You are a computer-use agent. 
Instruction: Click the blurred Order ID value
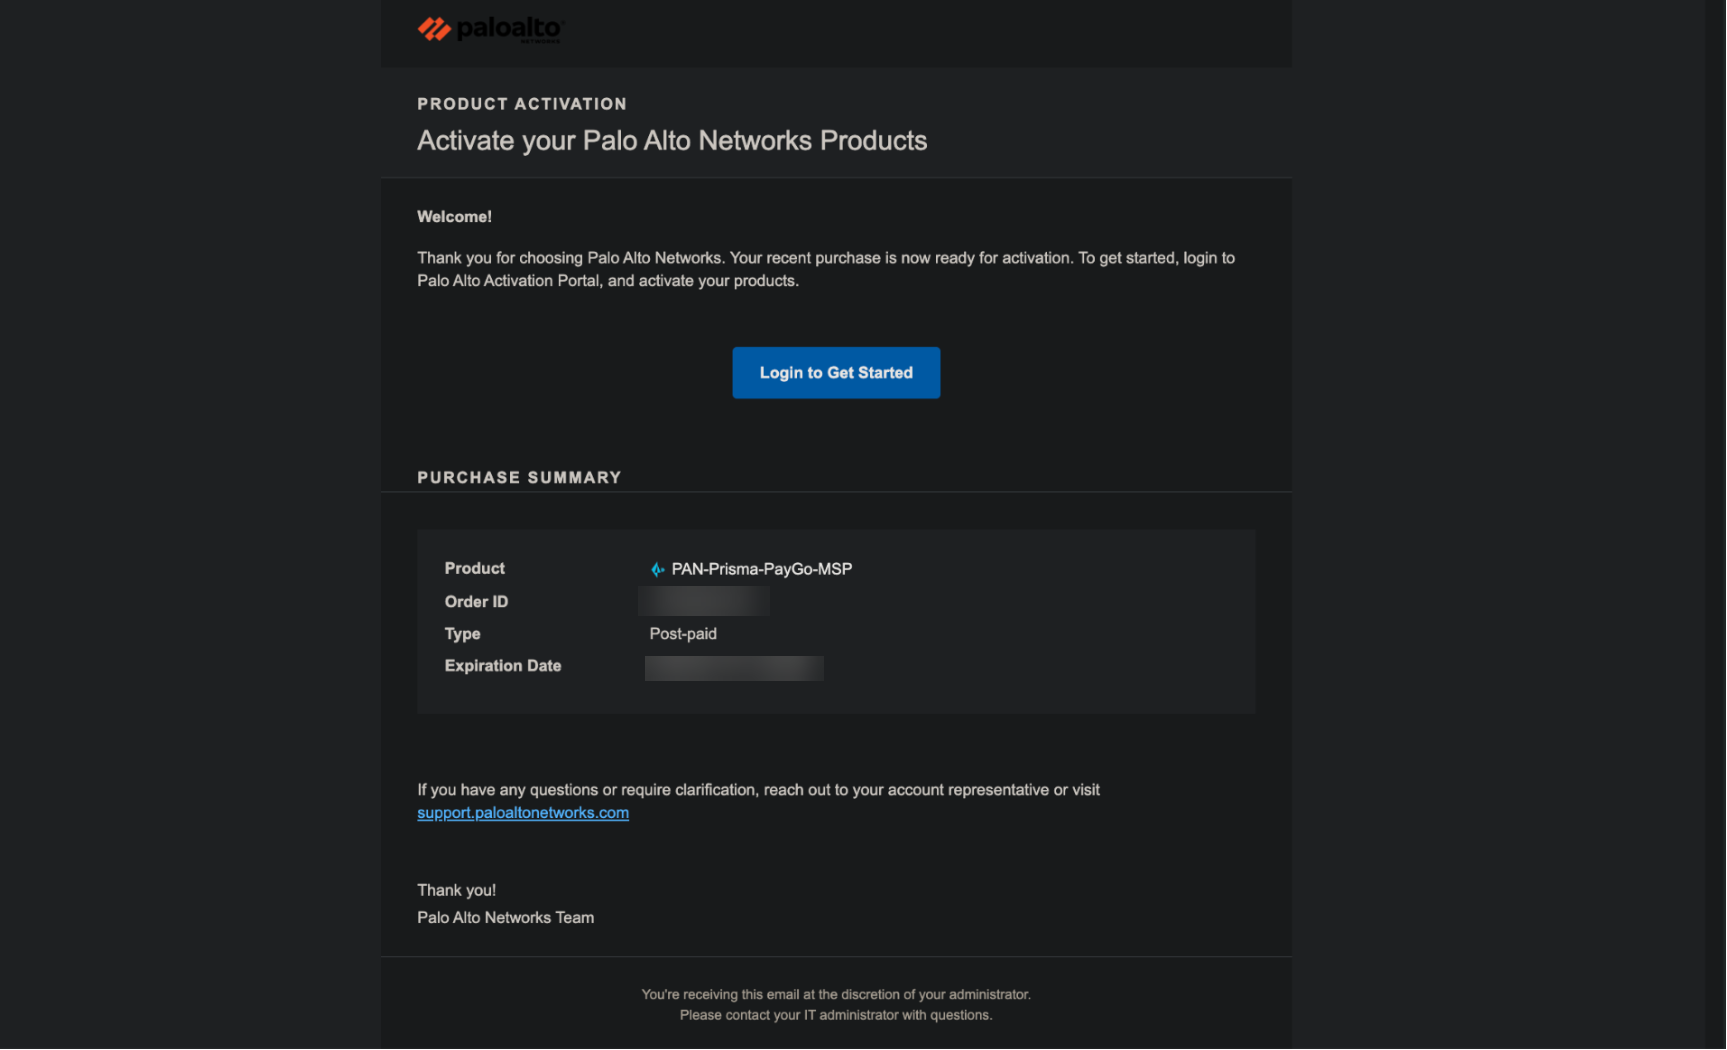[704, 601]
